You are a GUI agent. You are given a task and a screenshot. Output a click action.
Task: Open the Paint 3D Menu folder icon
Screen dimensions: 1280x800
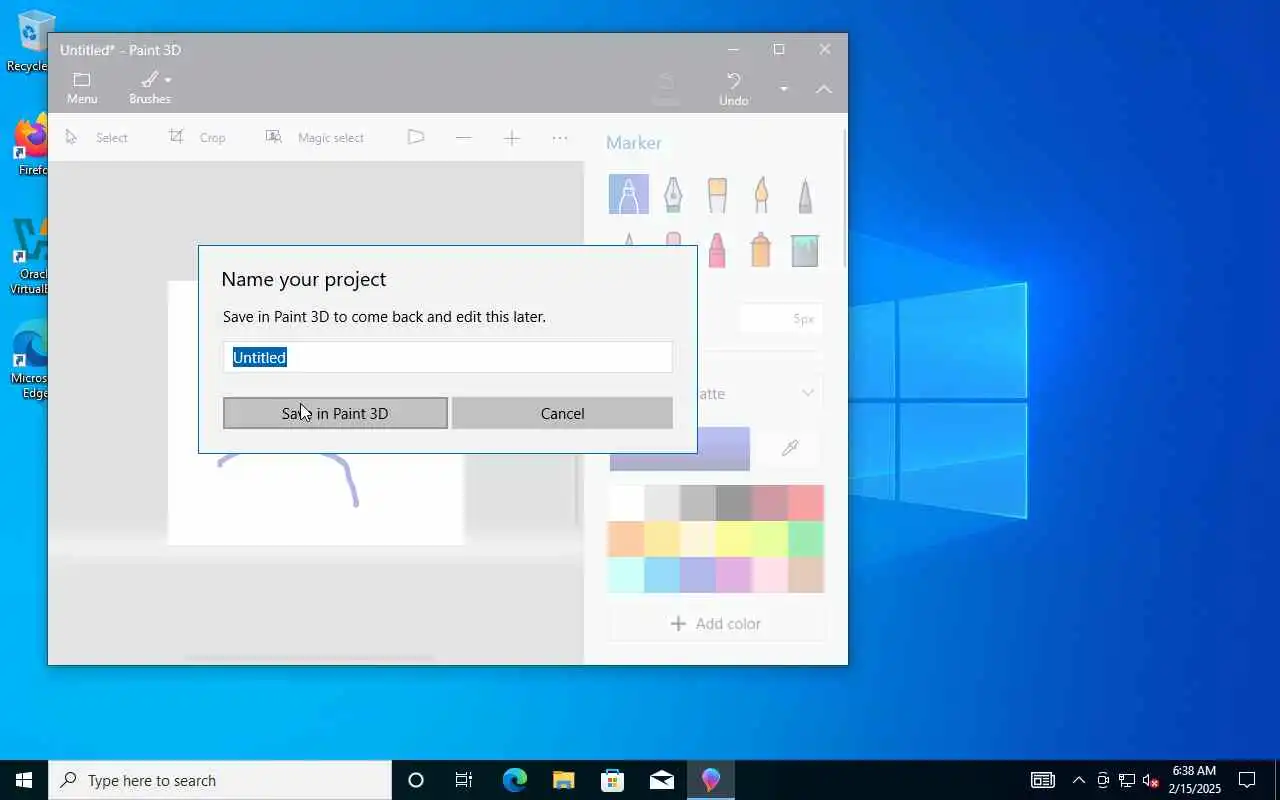coord(82,79)
